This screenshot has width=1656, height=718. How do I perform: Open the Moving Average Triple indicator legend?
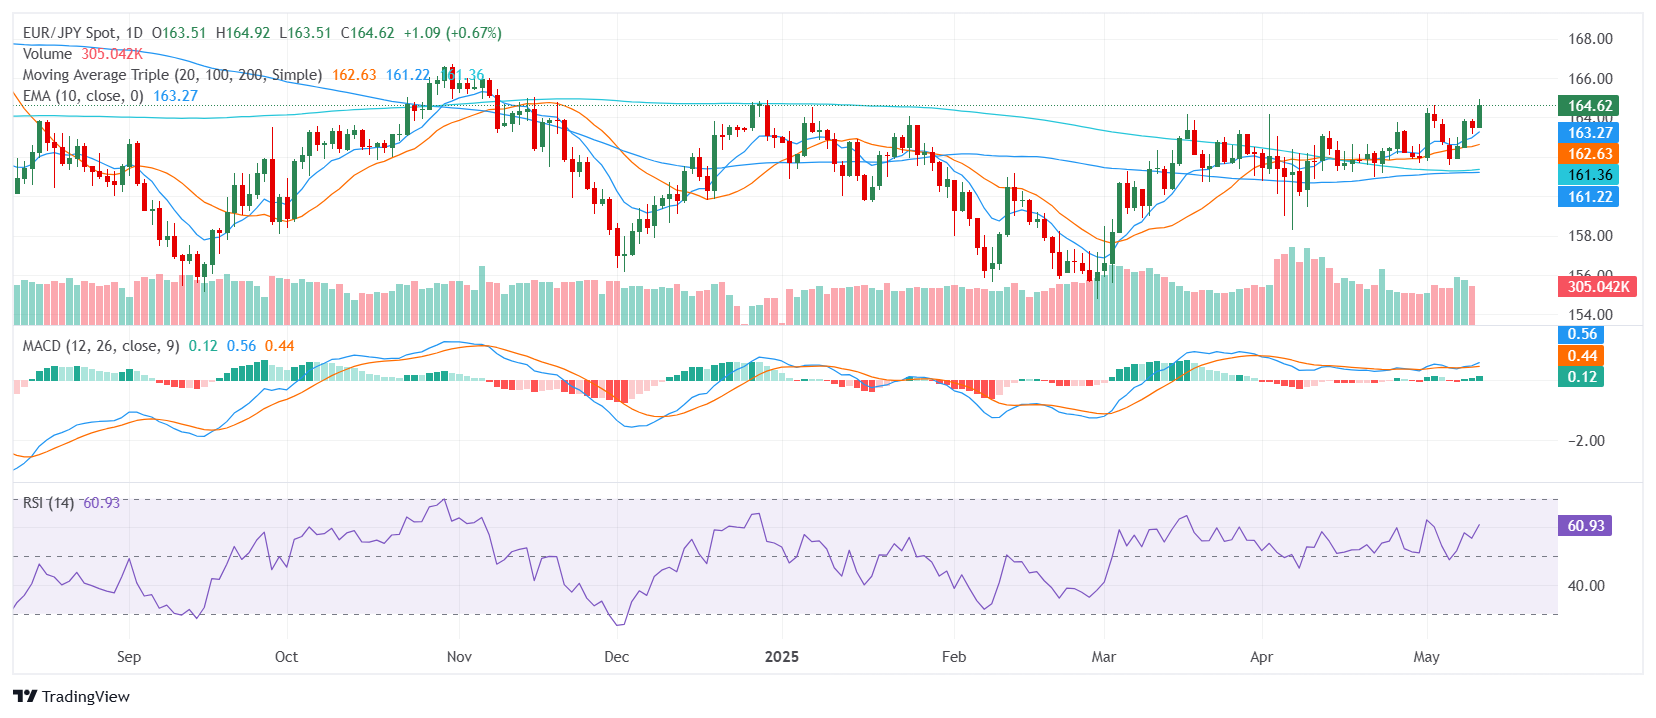[172, 75]
